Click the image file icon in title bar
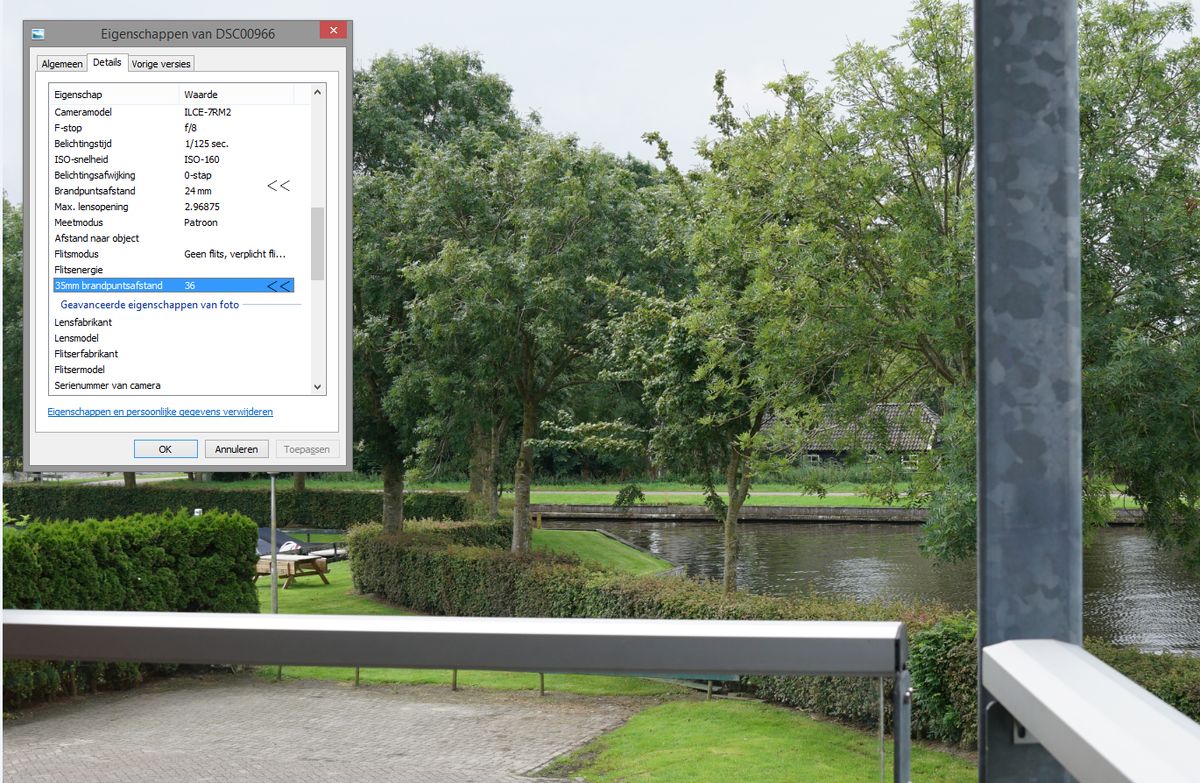The image size is (1200, 783). click(x=39, y=33)
